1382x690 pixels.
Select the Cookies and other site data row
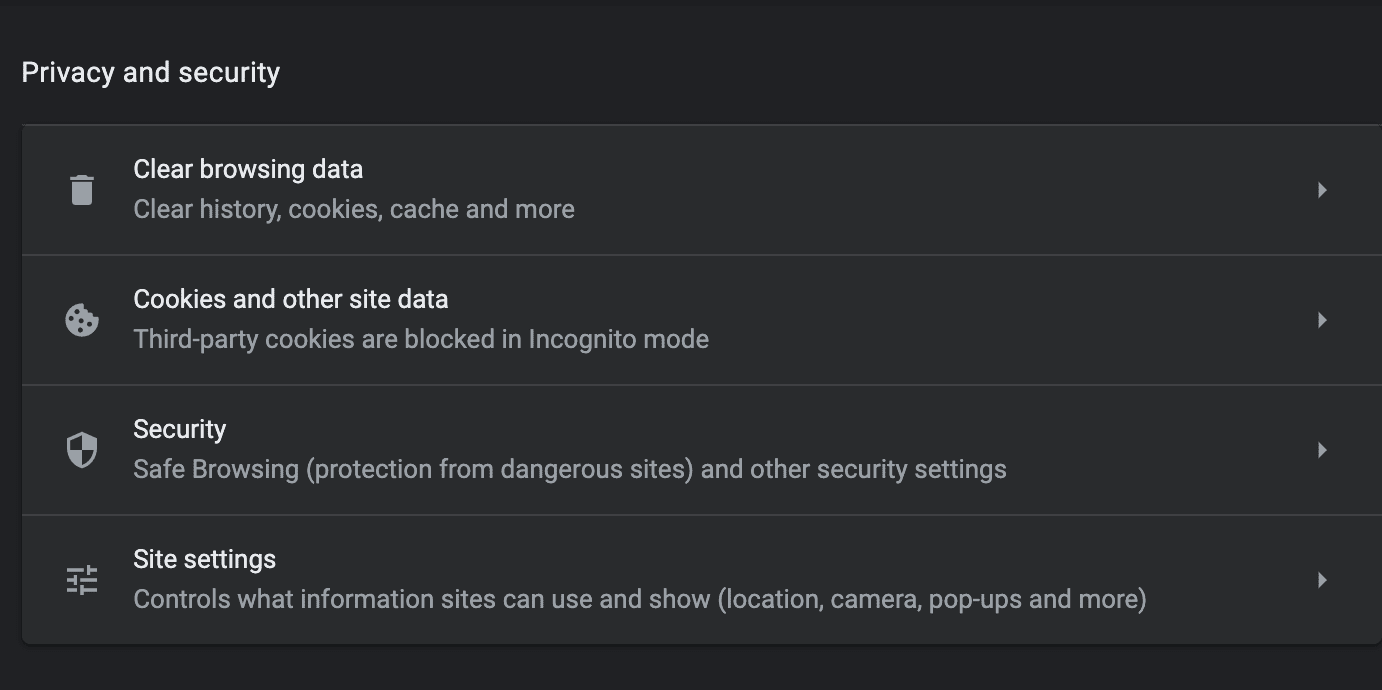[691, 319]
